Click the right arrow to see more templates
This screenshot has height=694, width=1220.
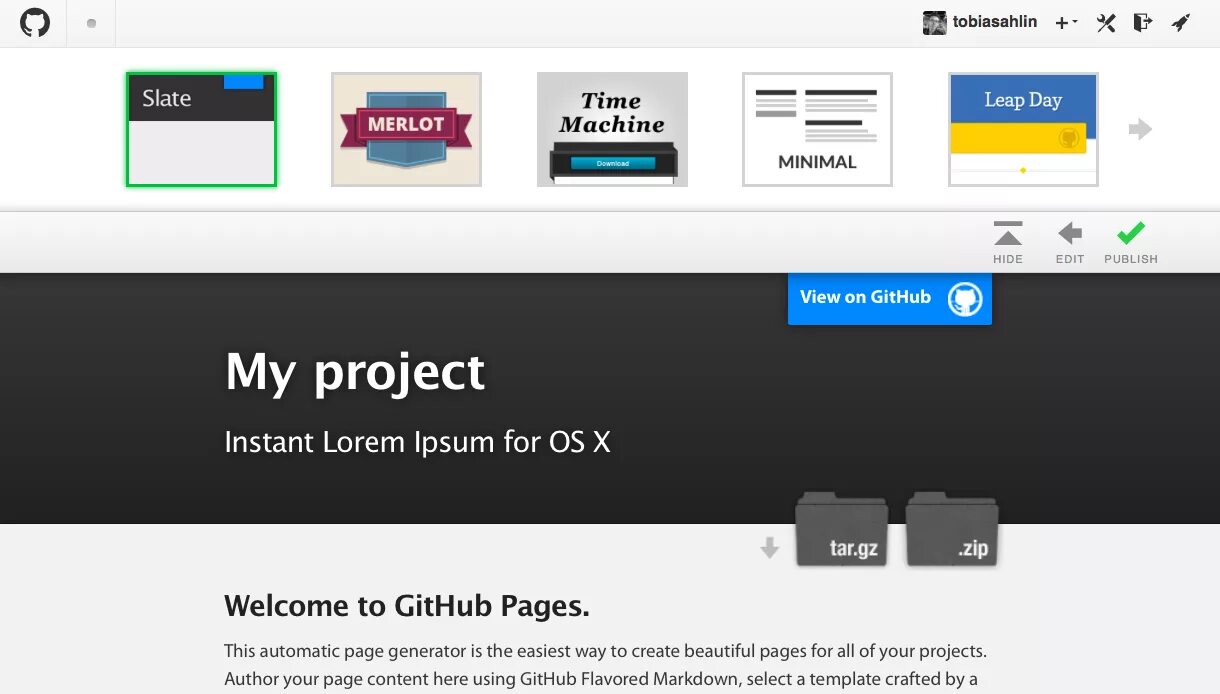1140,129
